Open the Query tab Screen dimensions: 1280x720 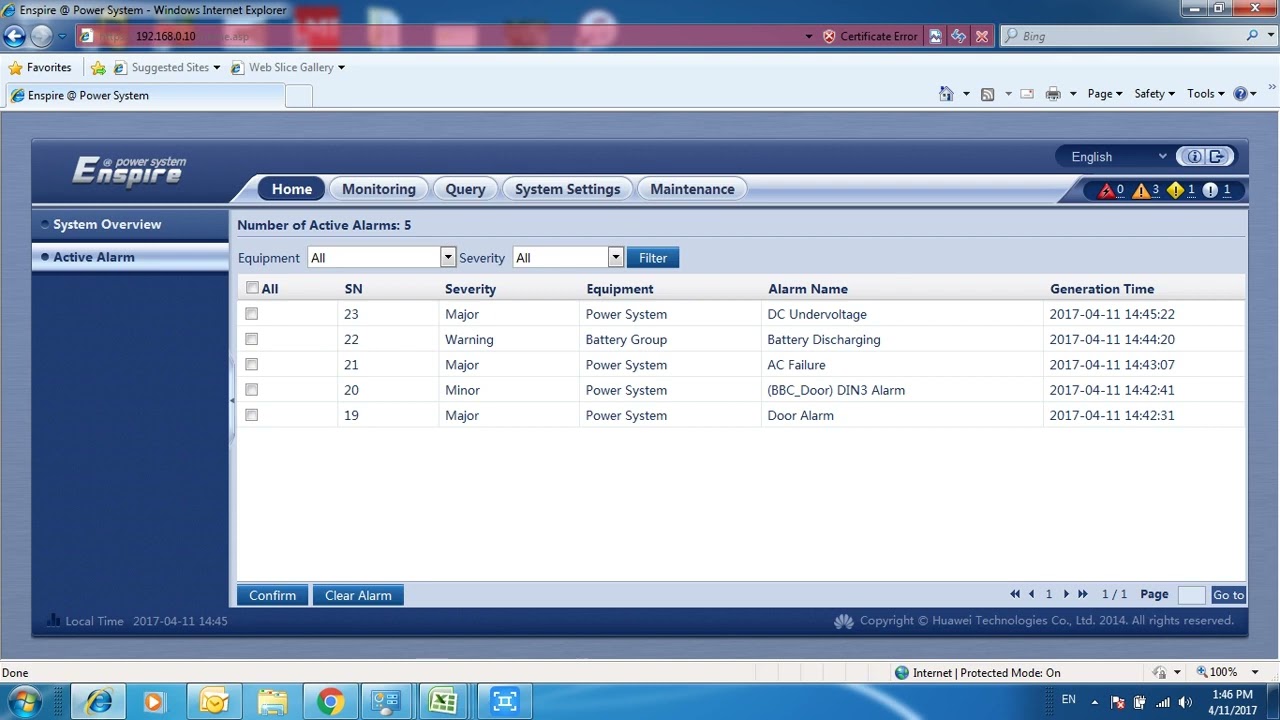click(465, 189)
